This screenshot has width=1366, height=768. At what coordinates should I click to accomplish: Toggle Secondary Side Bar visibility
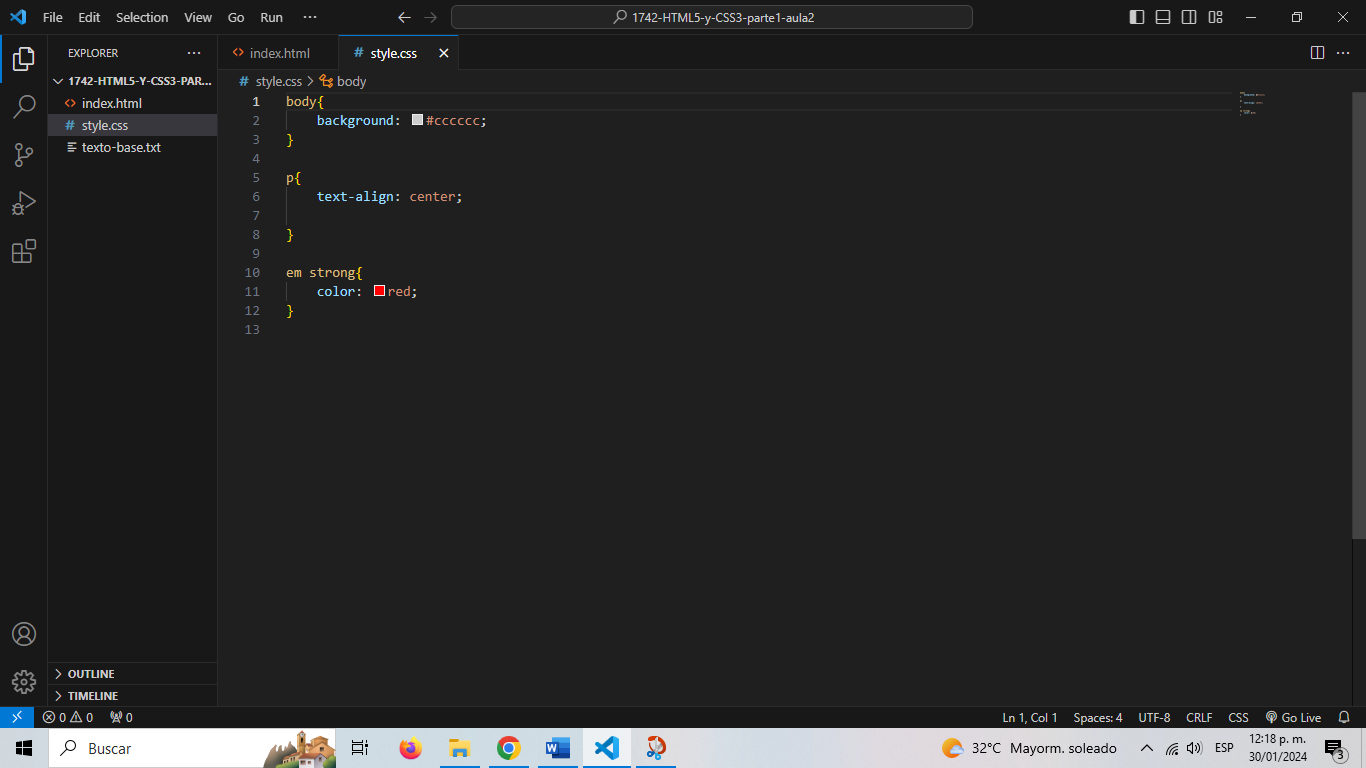click(x=1189, y=17)
